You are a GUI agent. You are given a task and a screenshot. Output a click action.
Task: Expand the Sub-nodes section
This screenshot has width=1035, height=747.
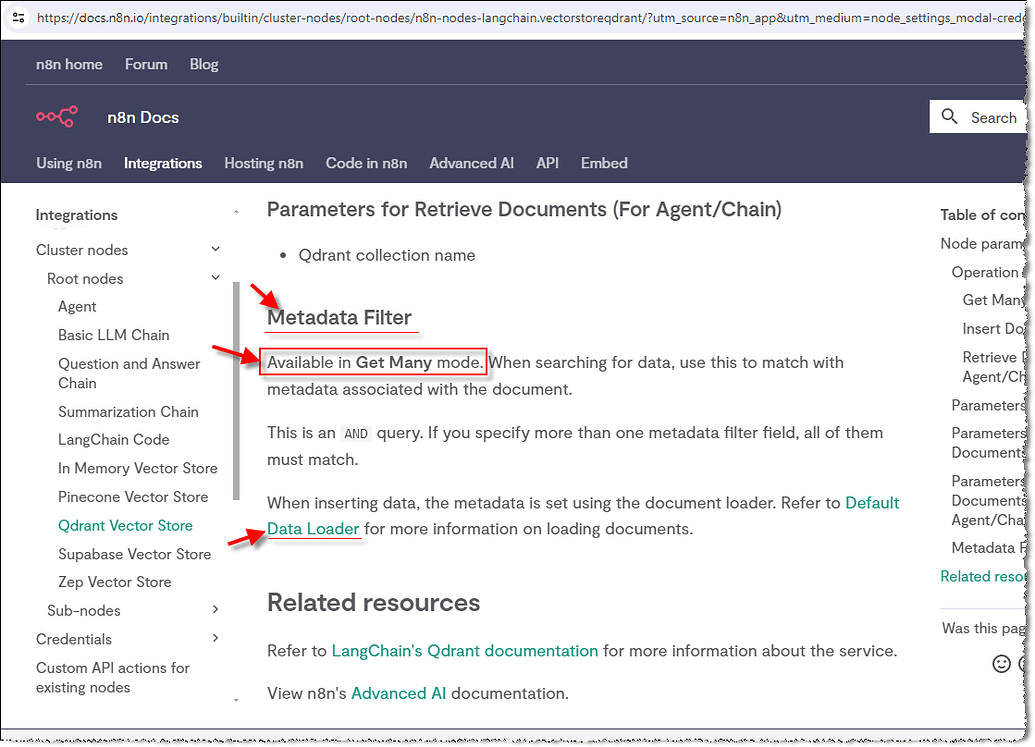215,610
